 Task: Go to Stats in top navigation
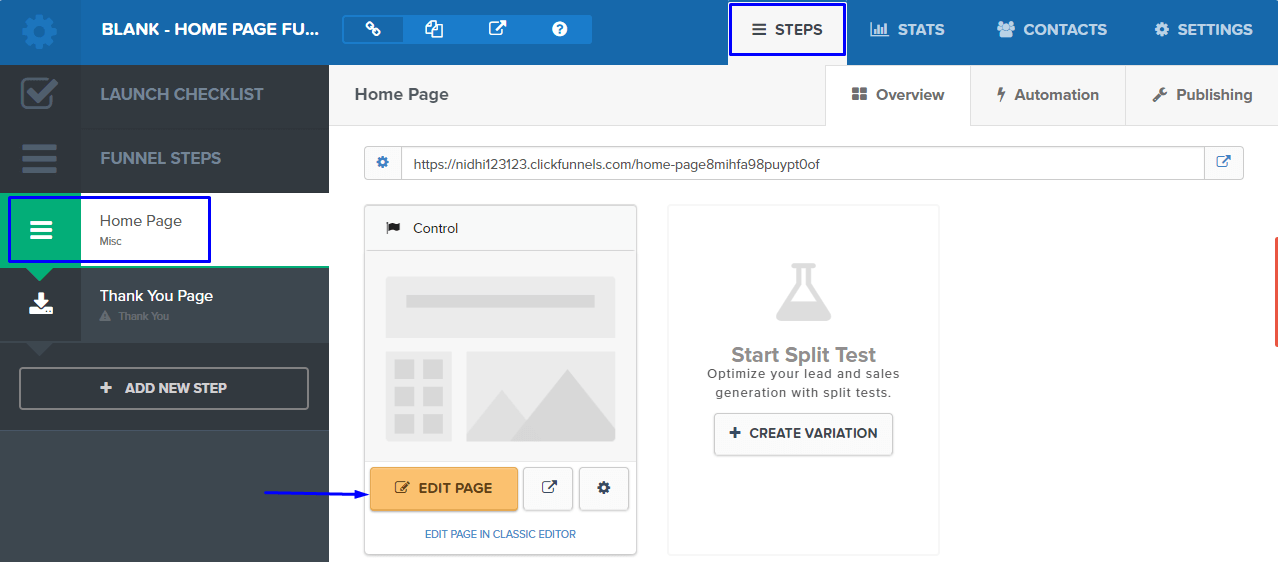(x=907, y=30)
